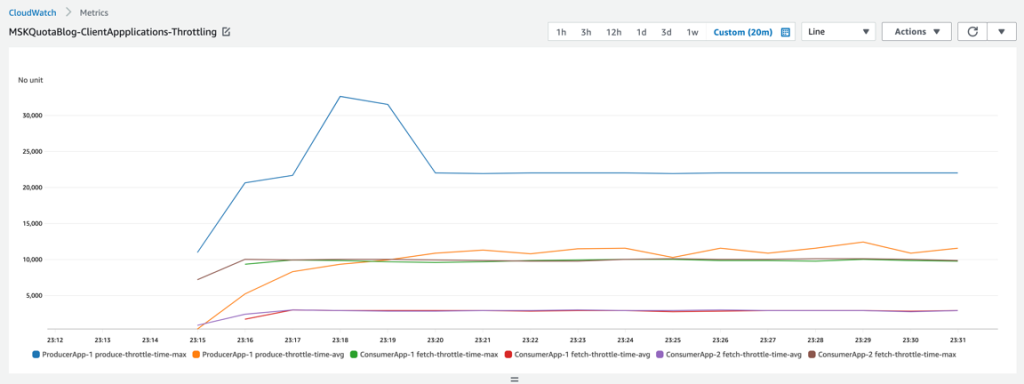This screenshot has height=384, width=1024.
Task: Click the blue line peak at 23:18
Action: click(x=340, y=97)
